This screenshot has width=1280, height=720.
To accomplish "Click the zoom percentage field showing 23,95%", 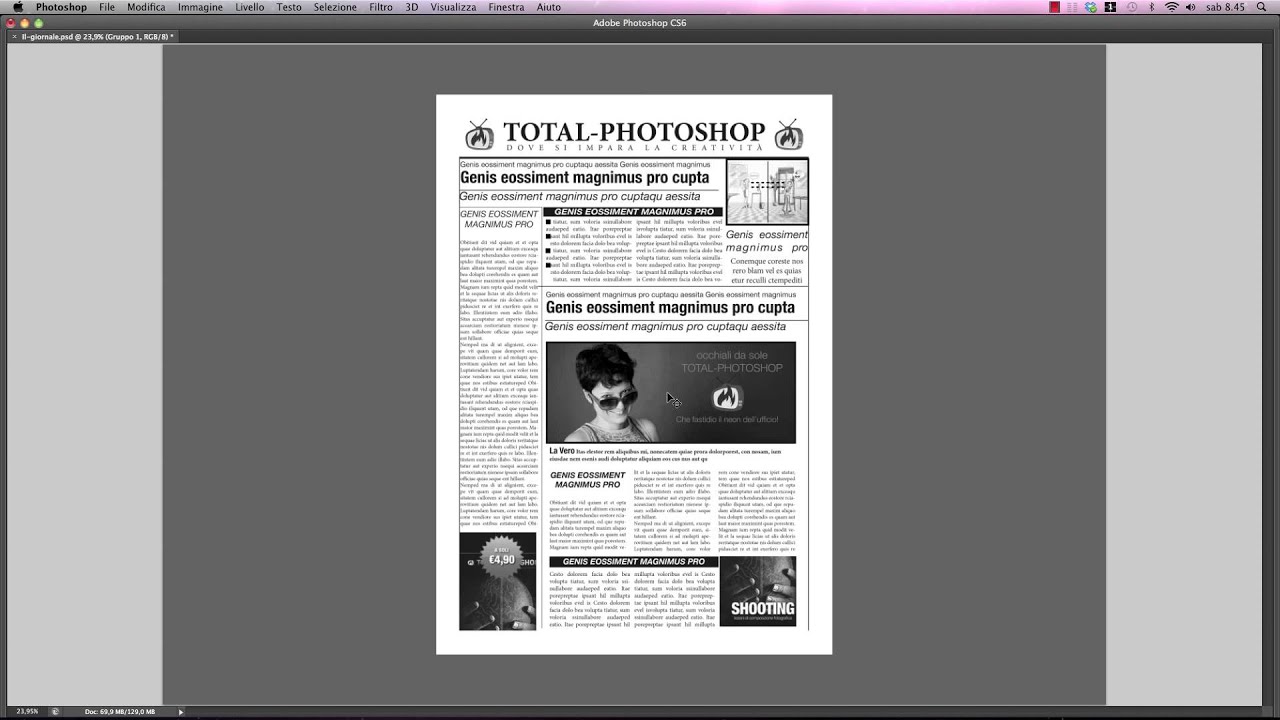I will [27, 711].
